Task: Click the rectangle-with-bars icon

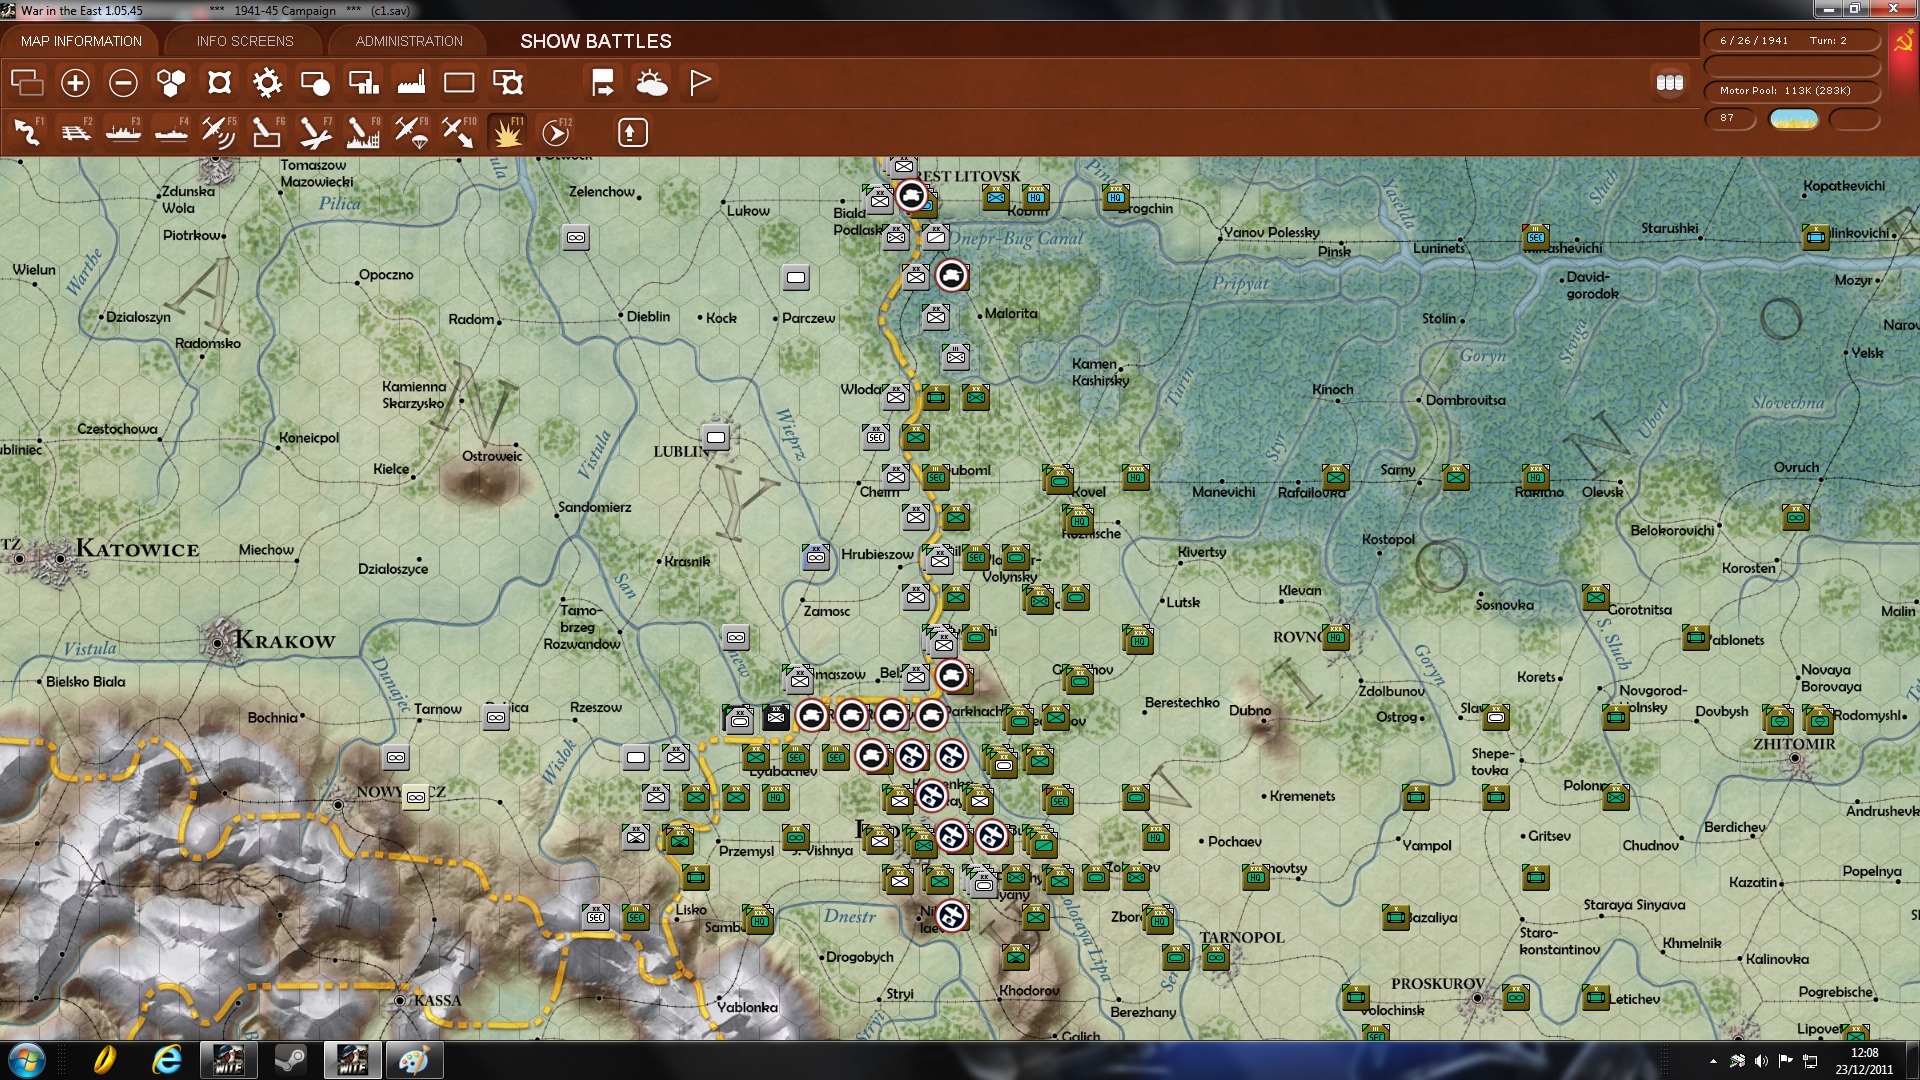Action: pos(363,82)
